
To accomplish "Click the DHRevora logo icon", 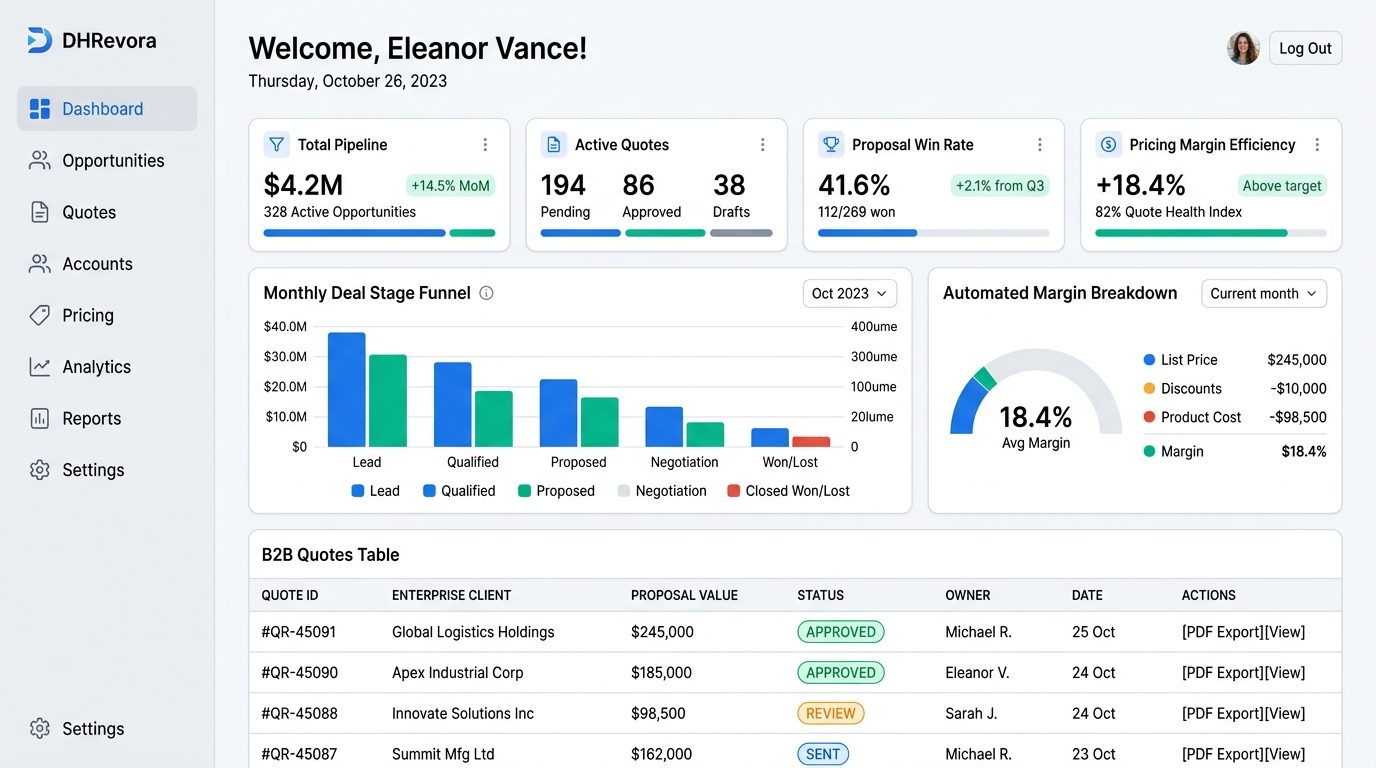I will [x=39, y=40].
